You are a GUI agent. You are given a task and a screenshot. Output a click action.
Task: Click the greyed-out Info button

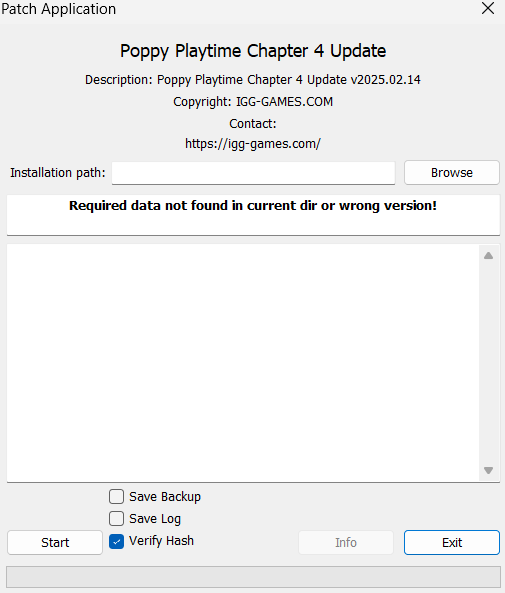coord(346,542)
